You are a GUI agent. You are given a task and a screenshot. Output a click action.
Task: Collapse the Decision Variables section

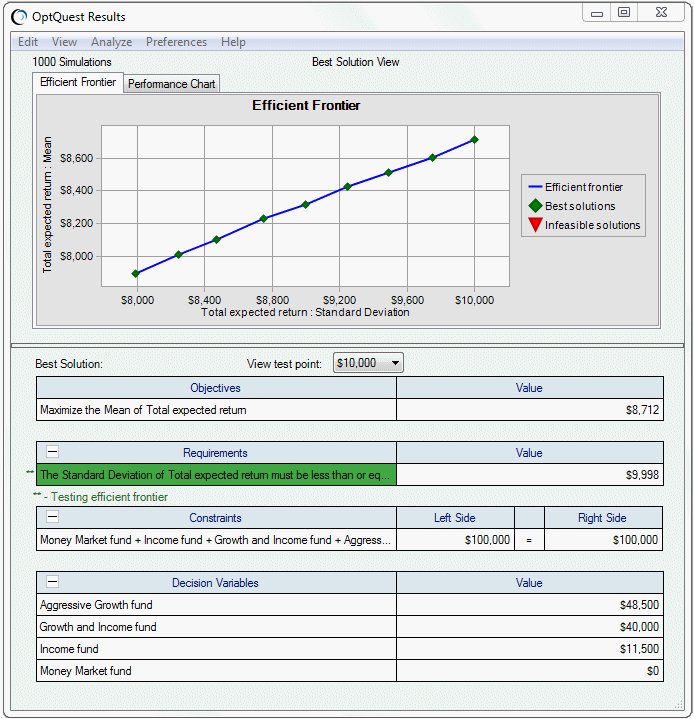coord(53,582)
